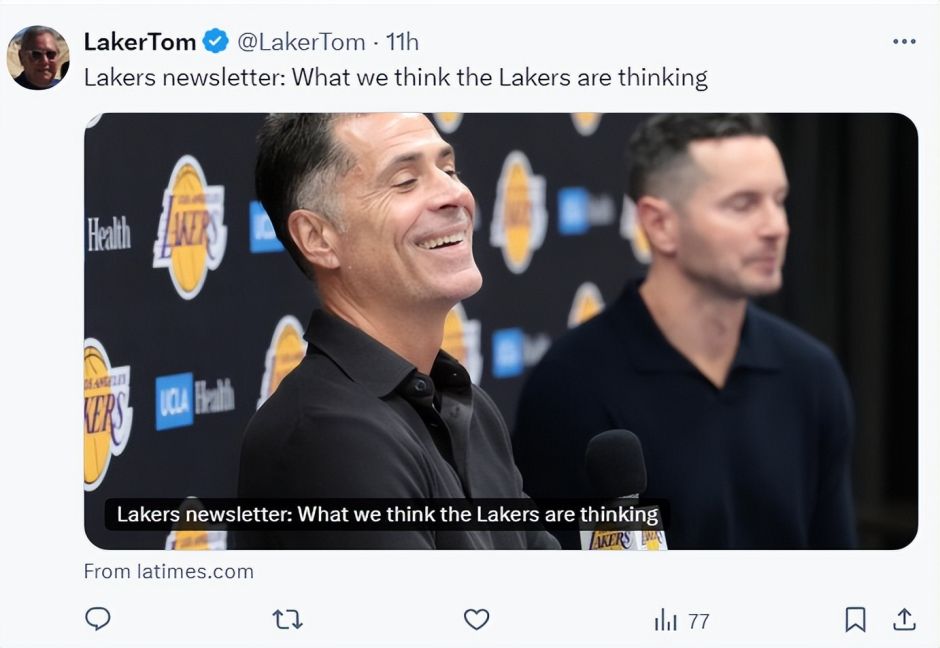Open the @LakerTom handle link
The width and height of the screenshot is (940, 648).
[300, 42]
